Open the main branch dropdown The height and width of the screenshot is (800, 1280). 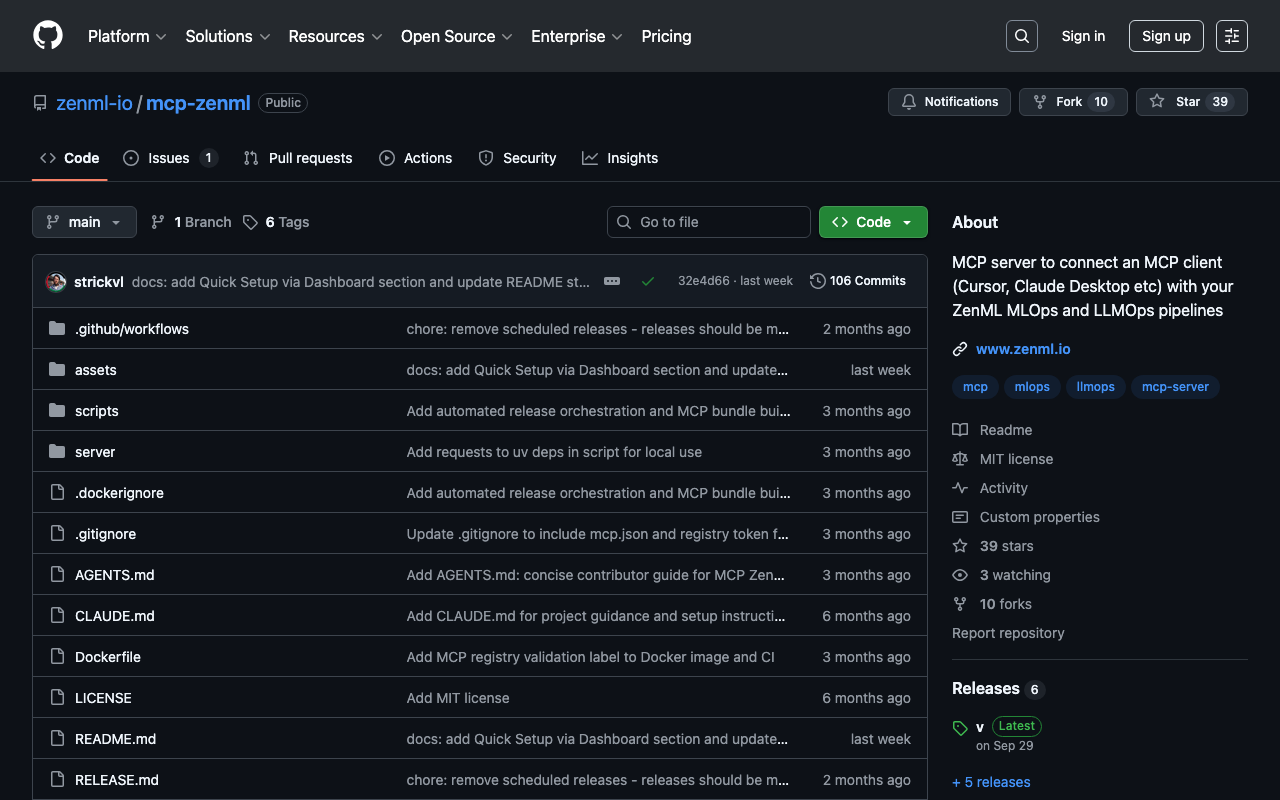coord(84,222)
